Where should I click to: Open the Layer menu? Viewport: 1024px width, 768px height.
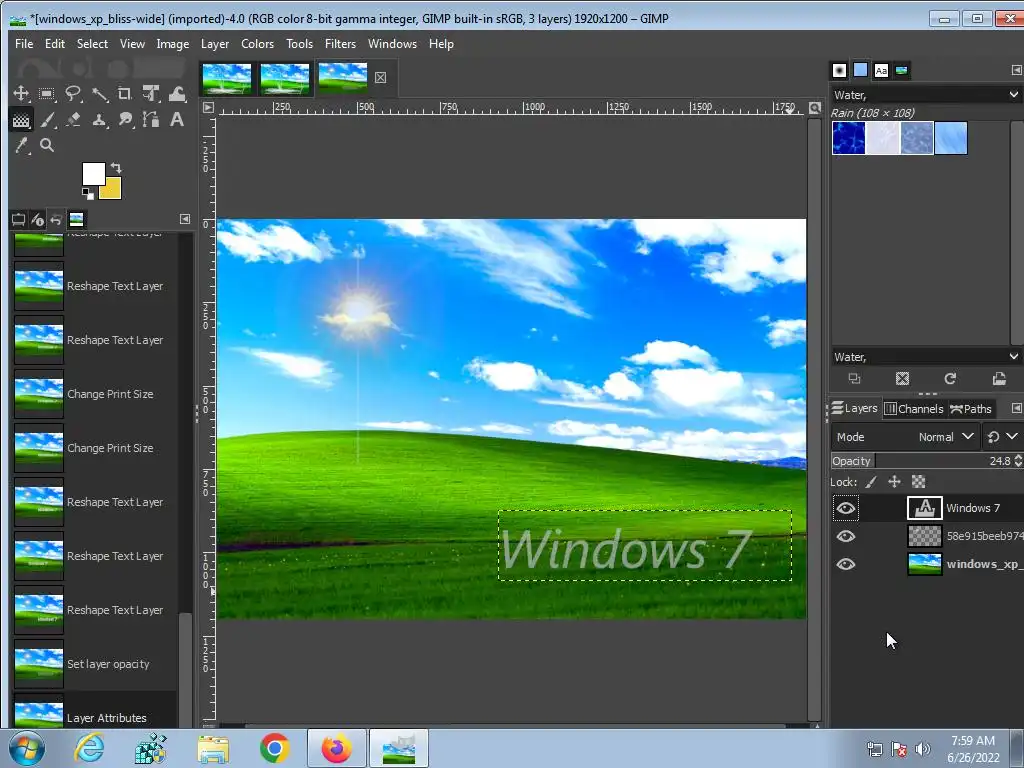pos(215,44)
